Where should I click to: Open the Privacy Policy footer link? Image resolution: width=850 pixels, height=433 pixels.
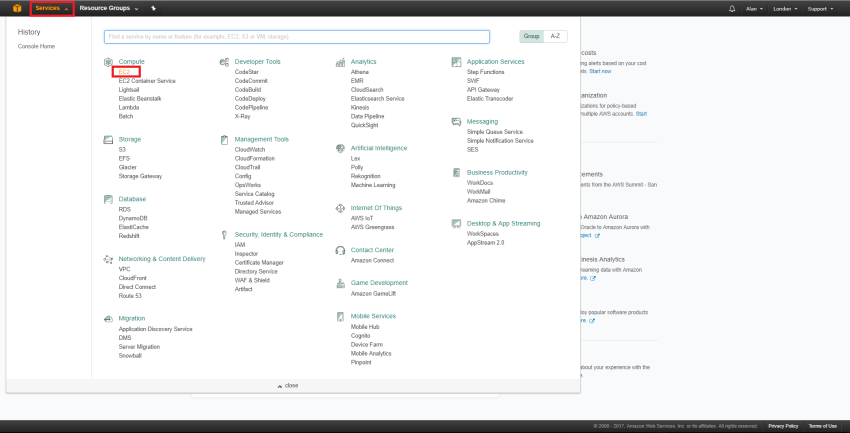point(783,426)
